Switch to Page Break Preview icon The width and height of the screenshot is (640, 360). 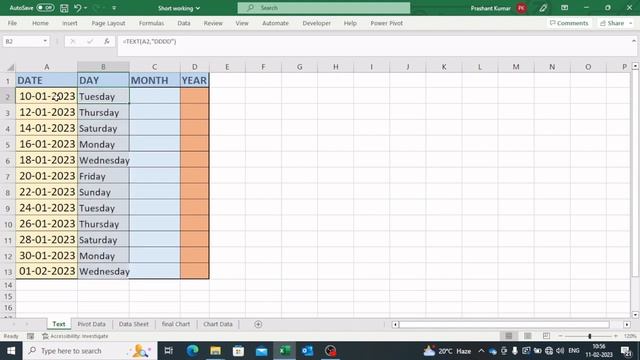pyautogui.click(x=546, y=336)
